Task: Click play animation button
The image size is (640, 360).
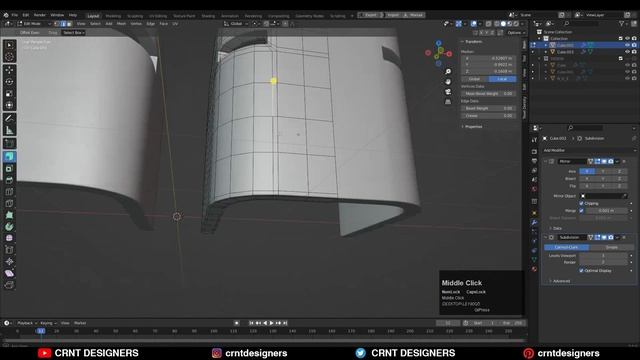Action: pos(272,323)
